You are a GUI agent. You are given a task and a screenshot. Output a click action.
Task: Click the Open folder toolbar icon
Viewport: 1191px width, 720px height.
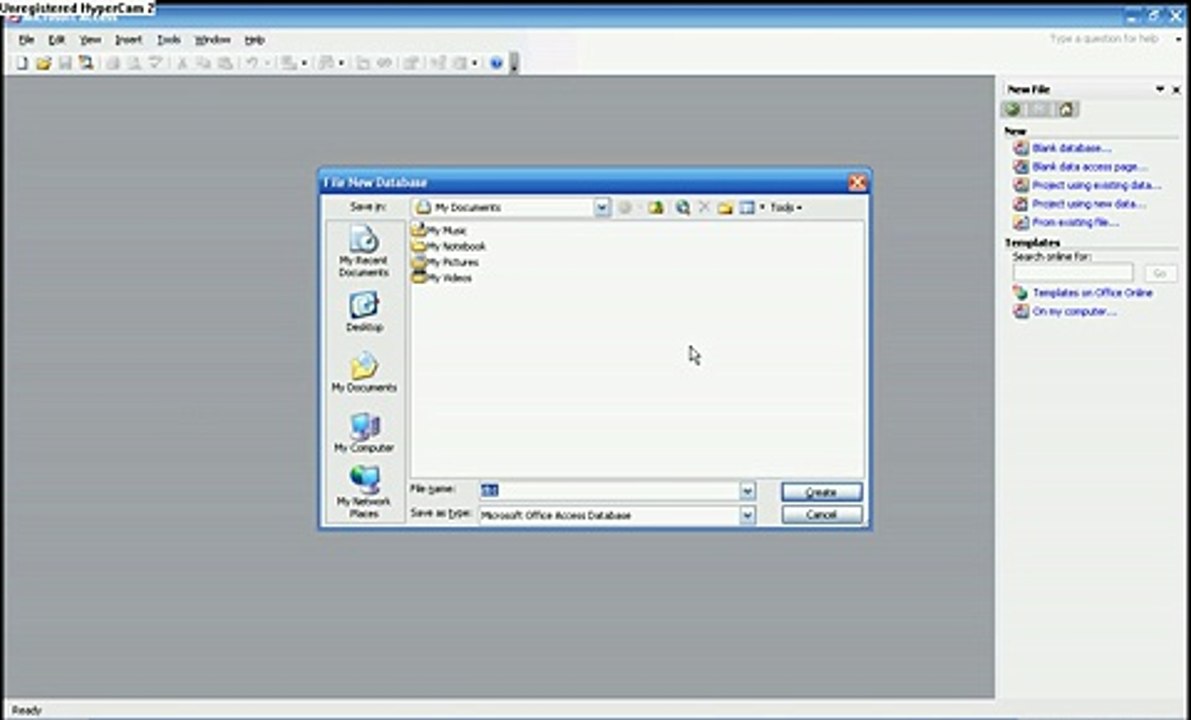click(43, 63)
